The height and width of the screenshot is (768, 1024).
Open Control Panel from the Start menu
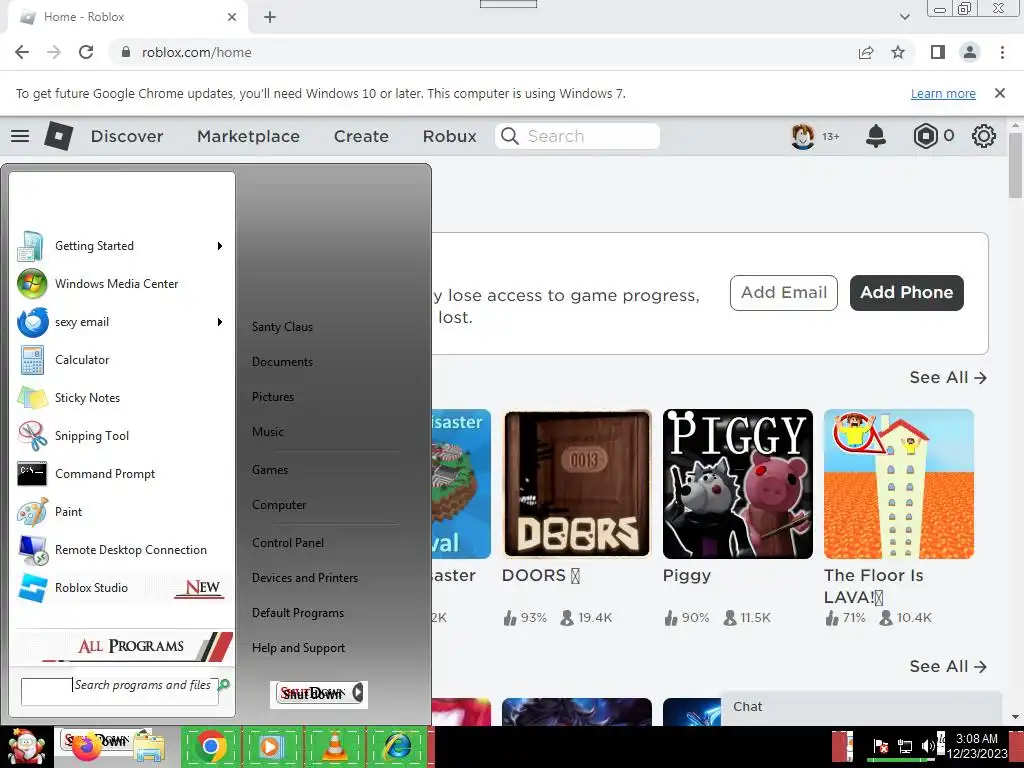point(288,543)
